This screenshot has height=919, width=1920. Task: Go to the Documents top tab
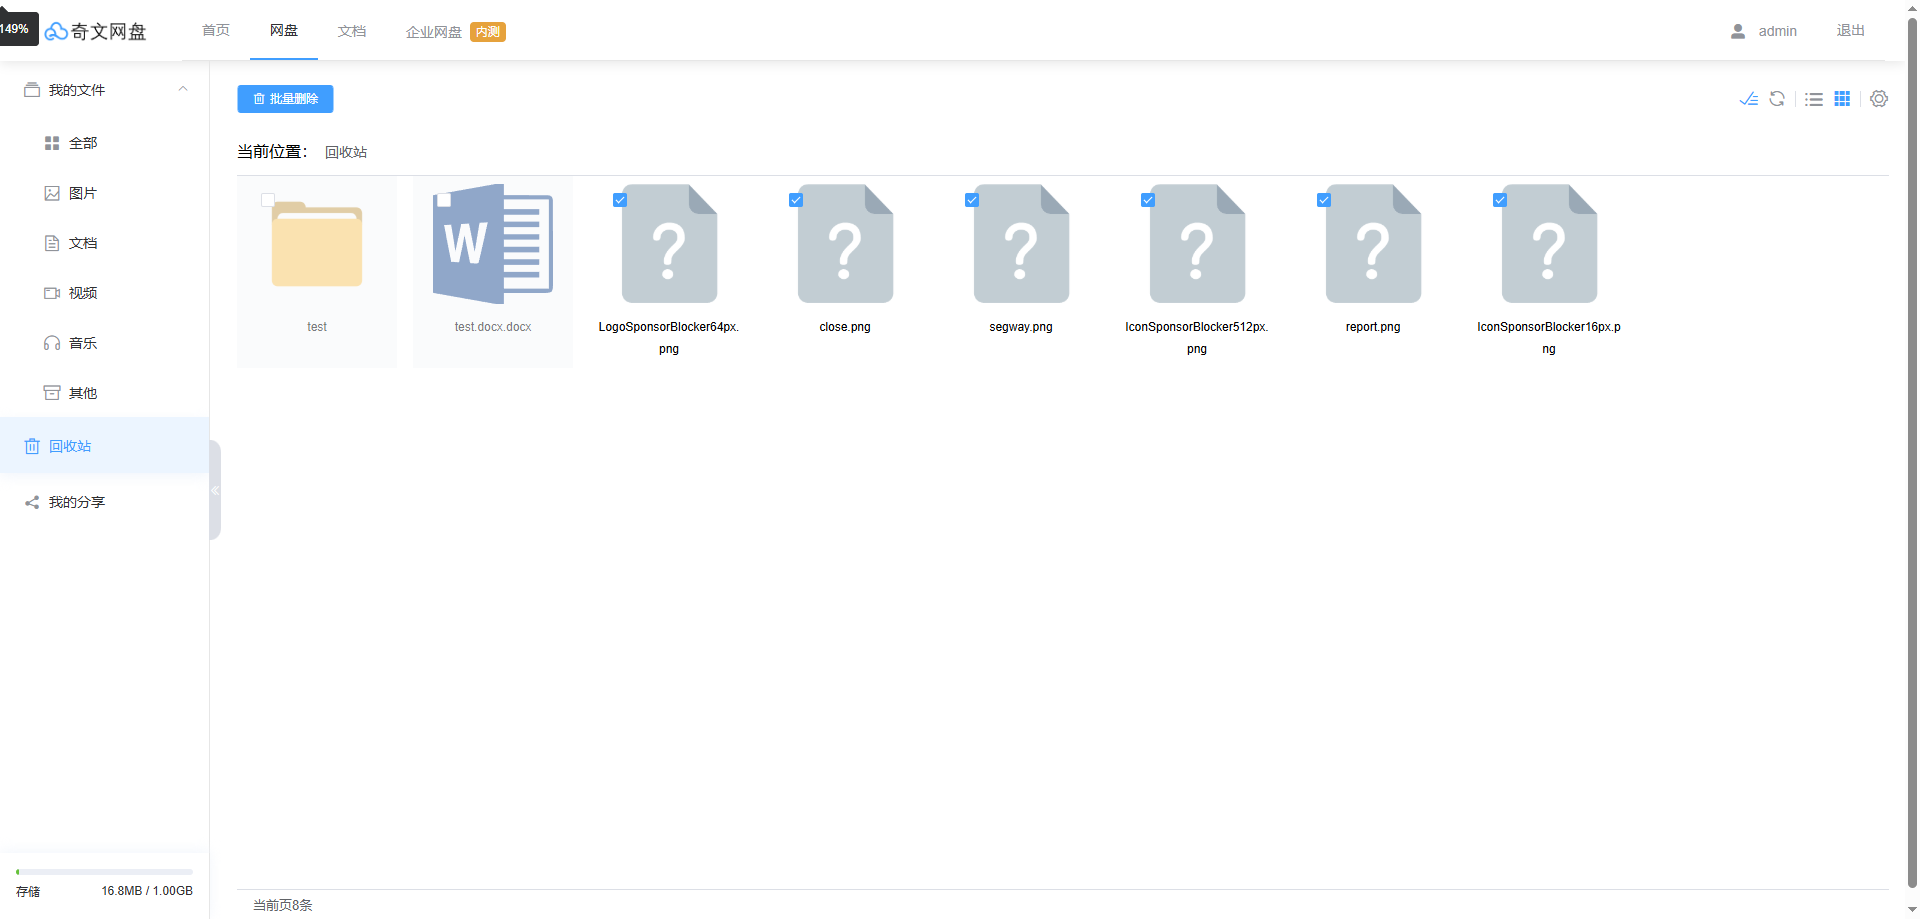pyautogui.click(x=352, y=31)
